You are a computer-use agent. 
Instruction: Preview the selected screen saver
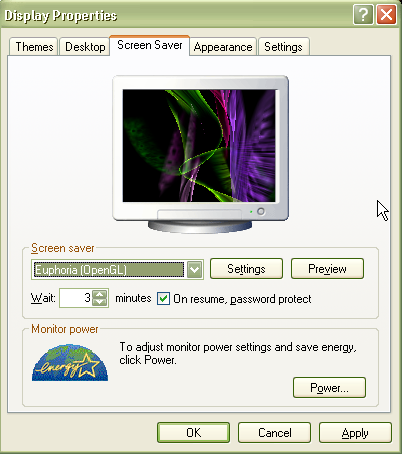tap(327, 269)
